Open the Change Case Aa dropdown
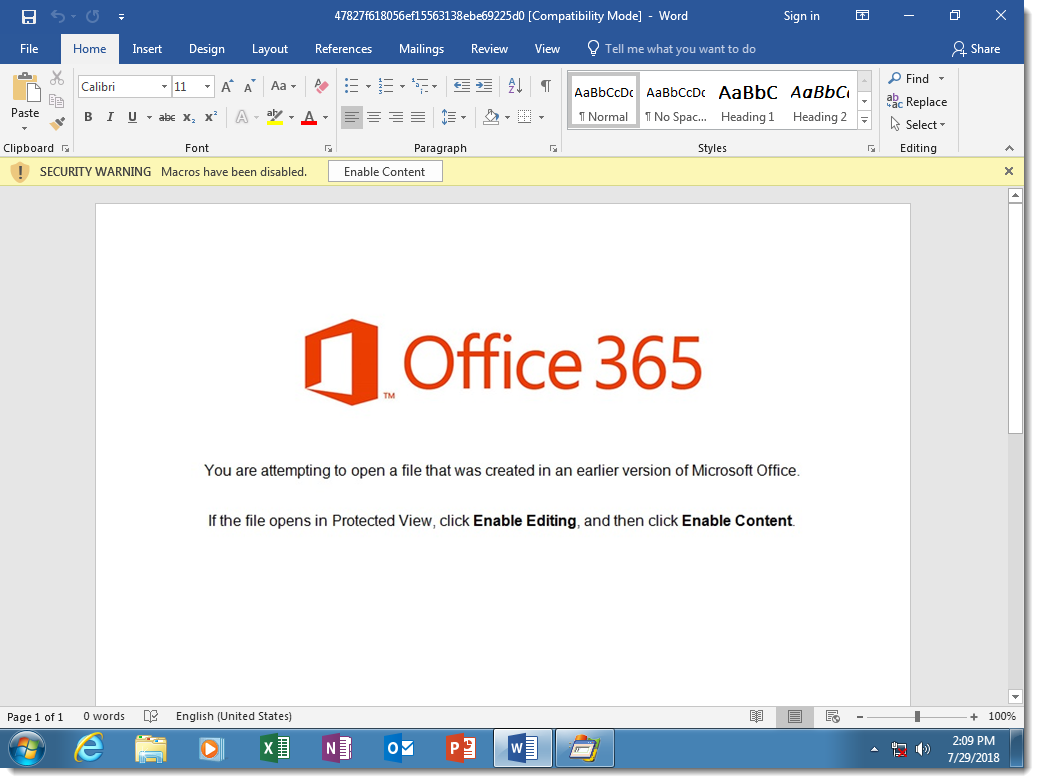 coord(284,87)
